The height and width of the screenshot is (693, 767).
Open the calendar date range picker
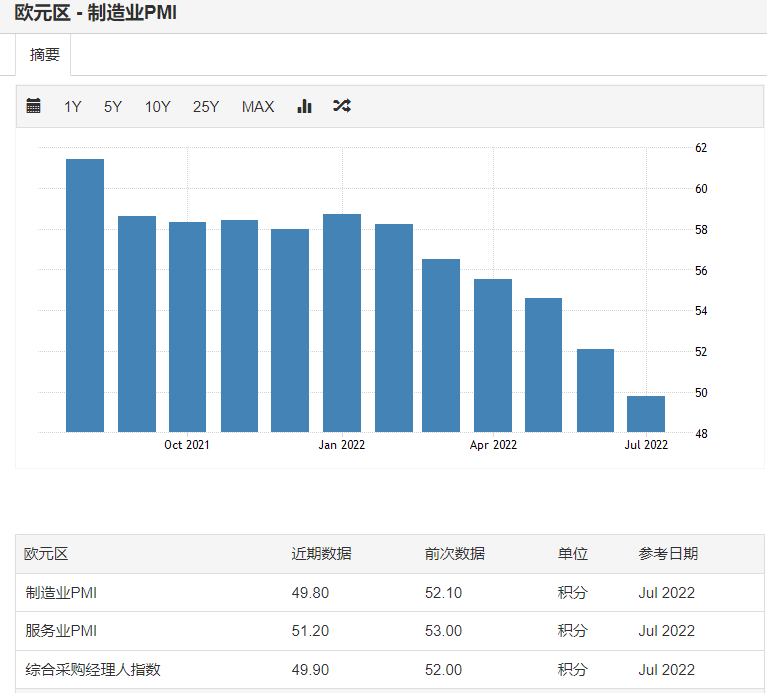pos(33,106)
